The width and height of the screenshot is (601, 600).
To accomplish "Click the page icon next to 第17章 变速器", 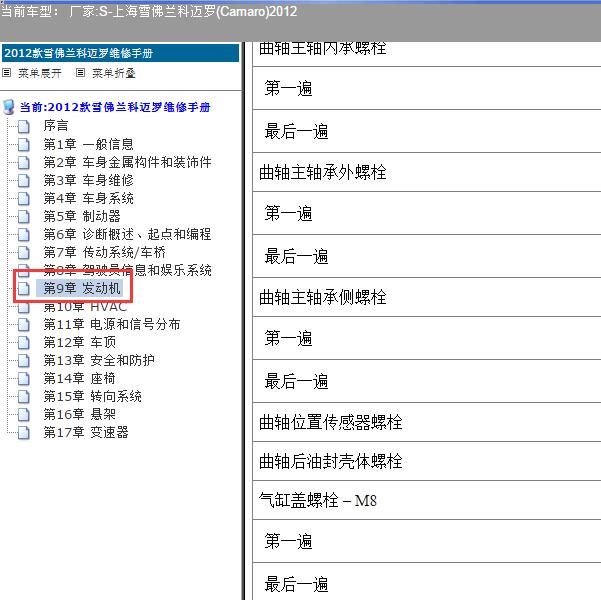I will [x=24, y=432].
